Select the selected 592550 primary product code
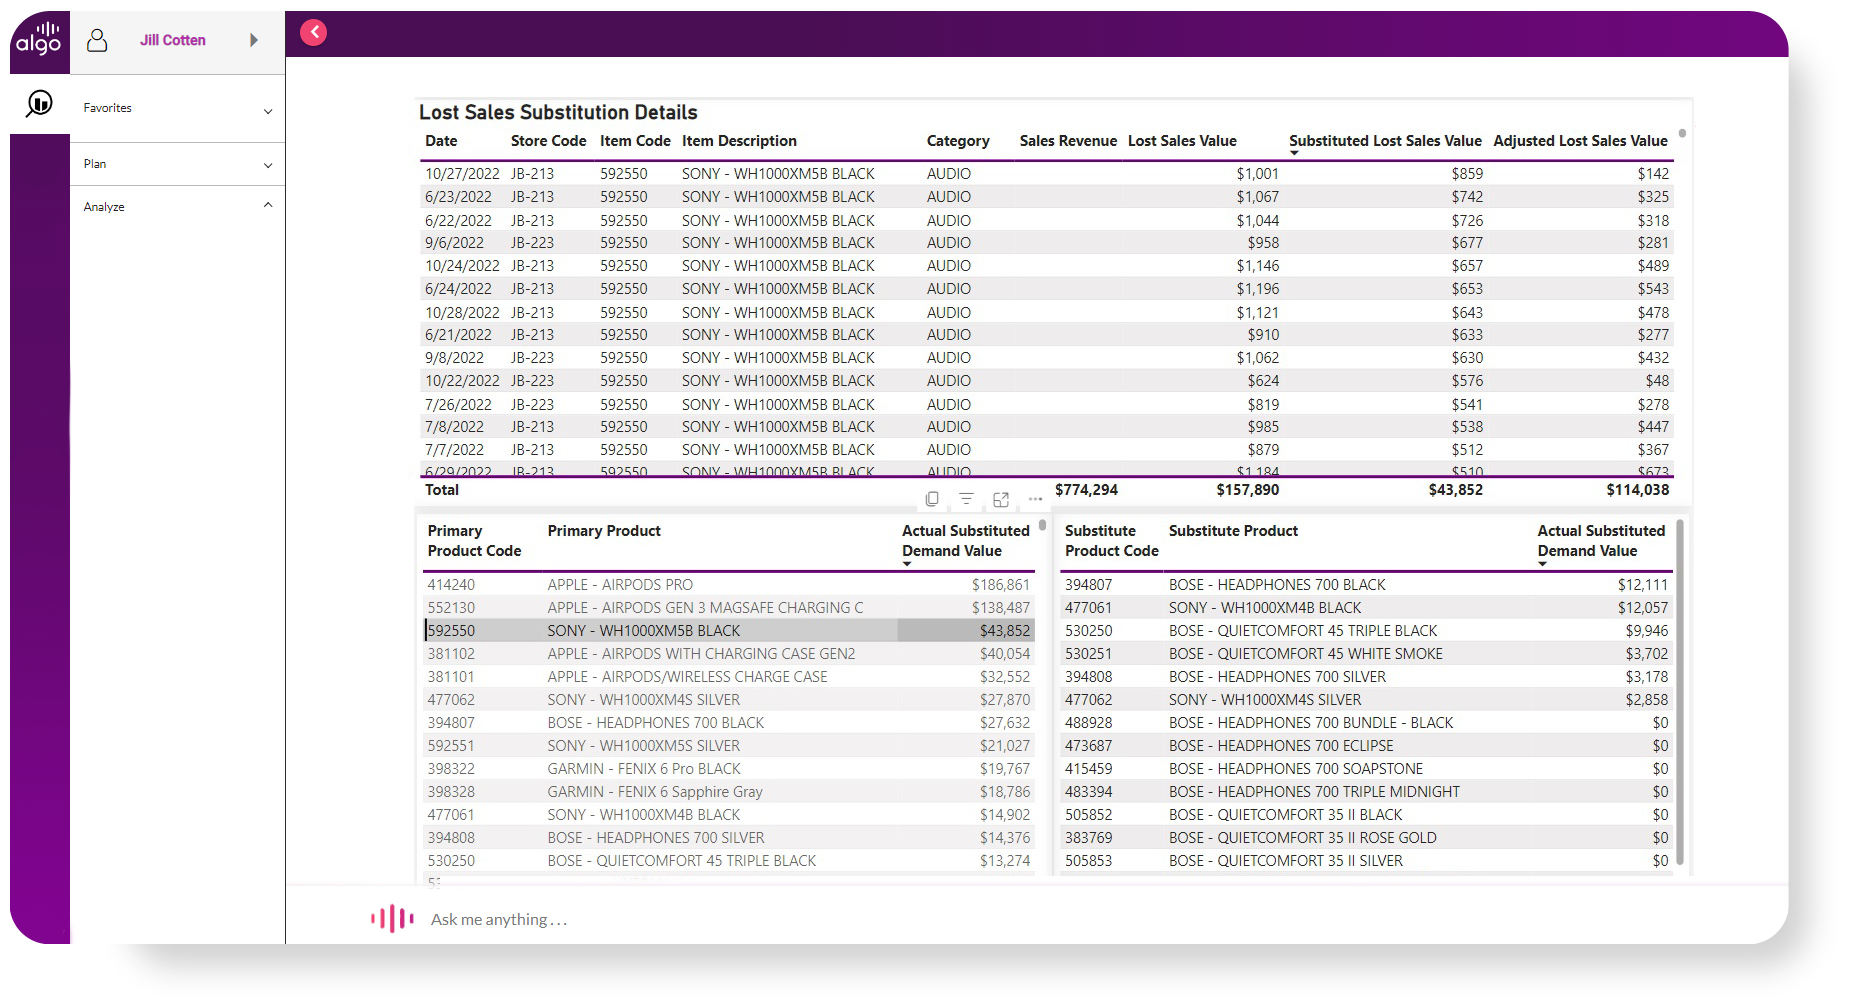Image resolution: width=1851 pixels, height=1001 pixels. click(451, 631)
